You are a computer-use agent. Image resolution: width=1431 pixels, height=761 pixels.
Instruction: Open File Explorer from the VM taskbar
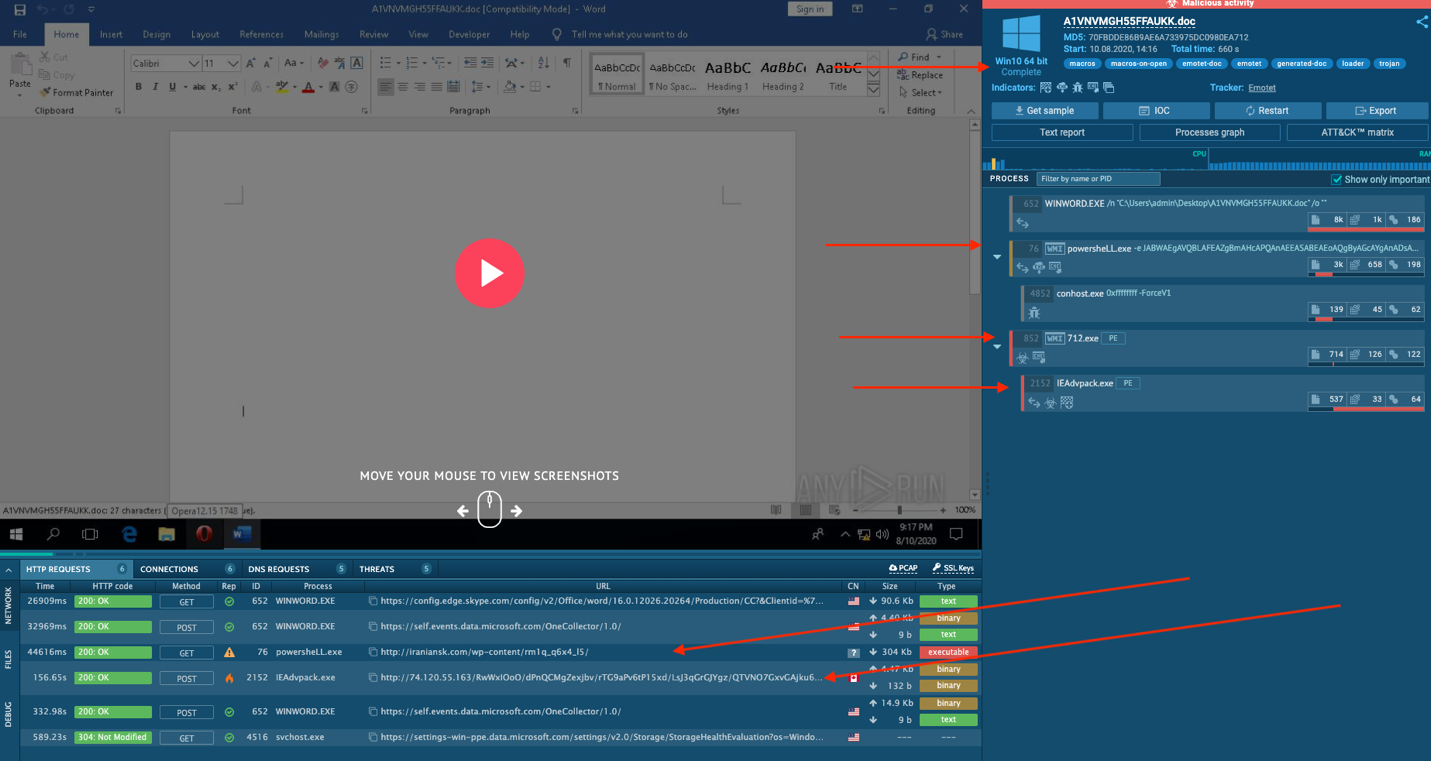[x=166, y=534]
